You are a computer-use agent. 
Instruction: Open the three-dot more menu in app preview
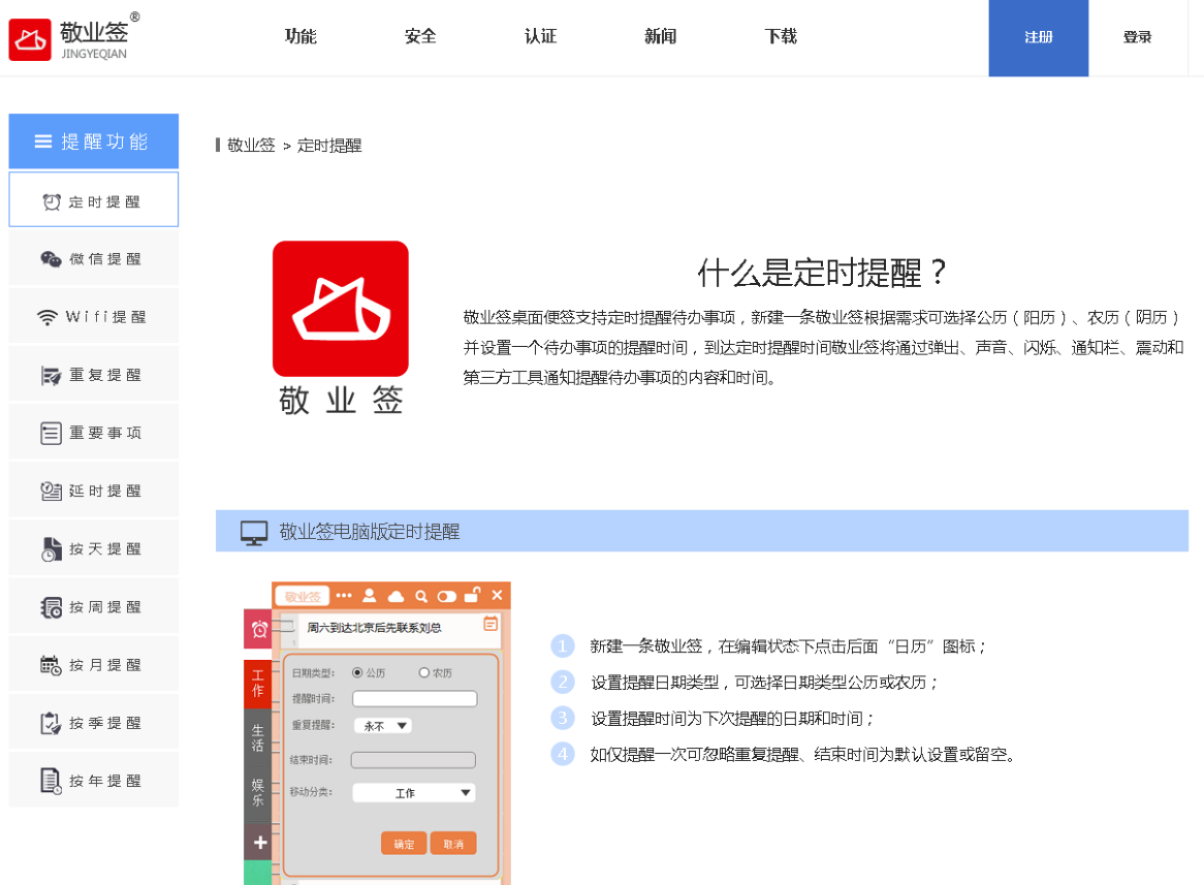coord(344,596)
